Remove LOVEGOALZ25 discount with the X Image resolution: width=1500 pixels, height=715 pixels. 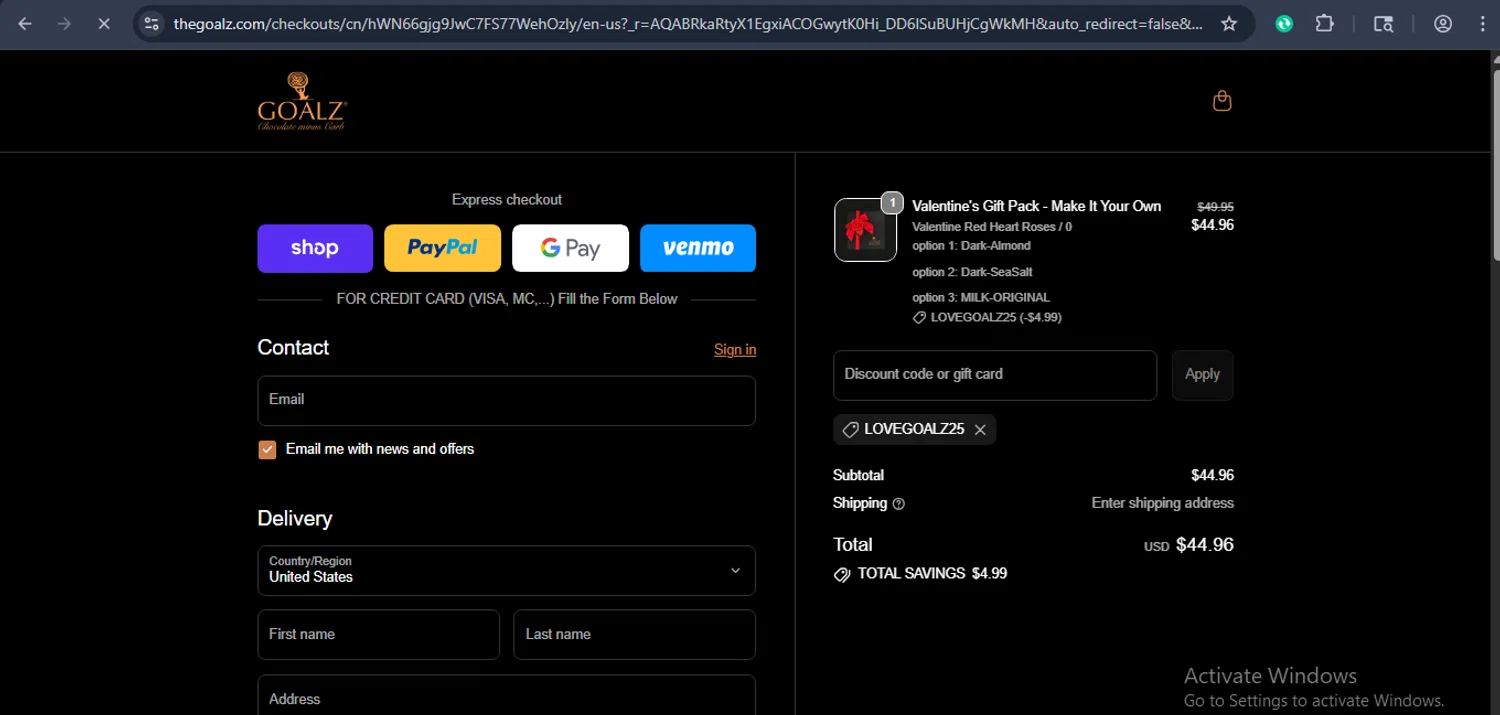(x=980, y=430)
